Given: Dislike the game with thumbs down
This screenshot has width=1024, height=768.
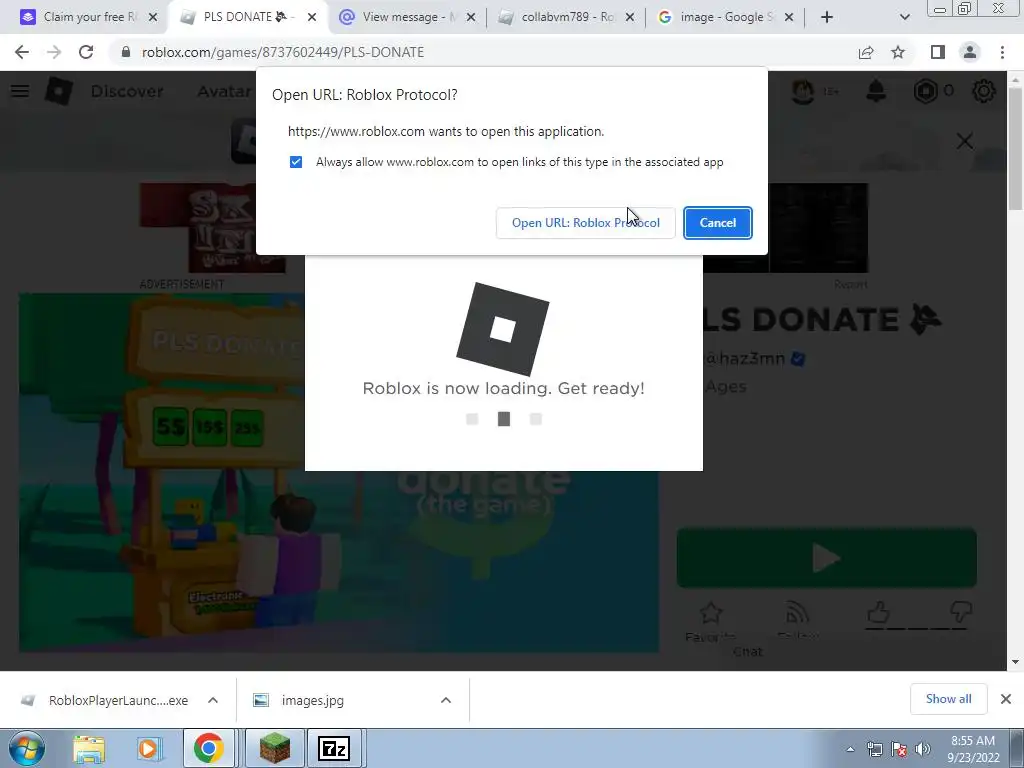Looking at the screenshot, I should (961, 613).
